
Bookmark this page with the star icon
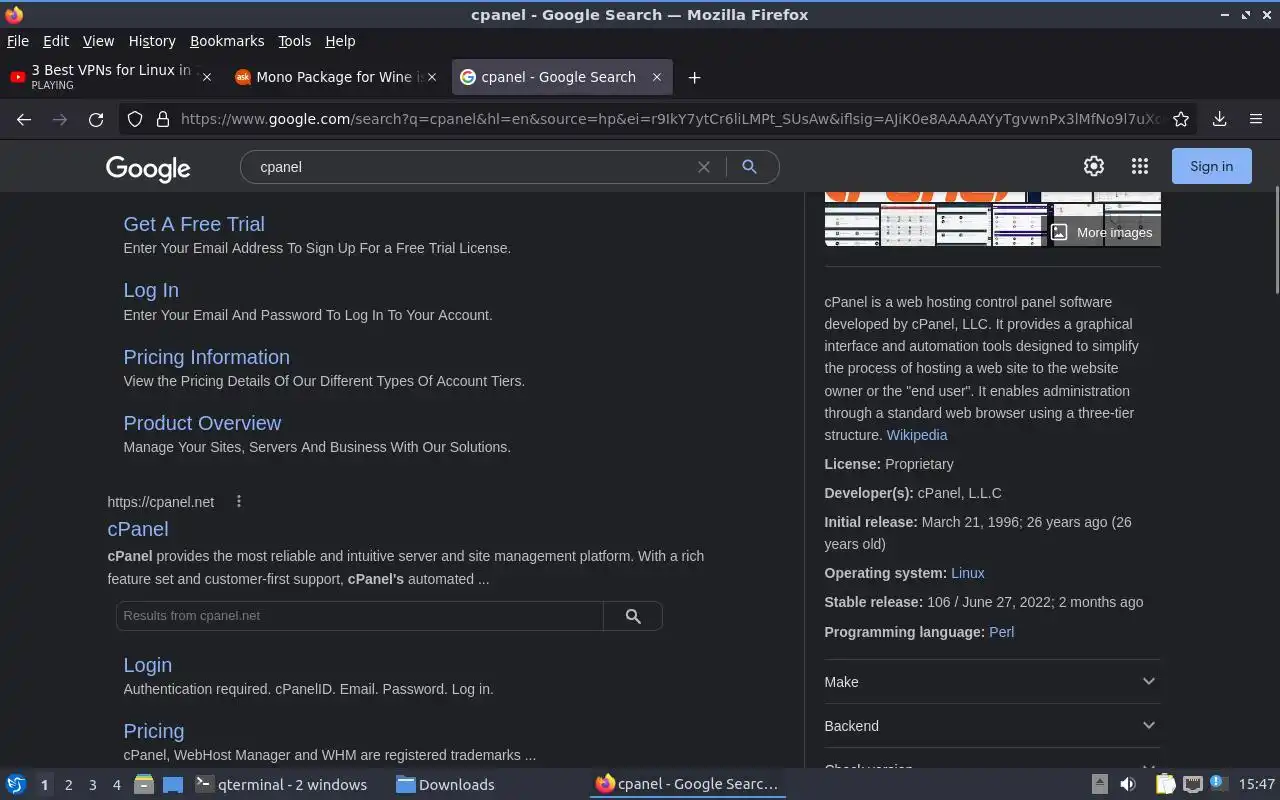1181,119
